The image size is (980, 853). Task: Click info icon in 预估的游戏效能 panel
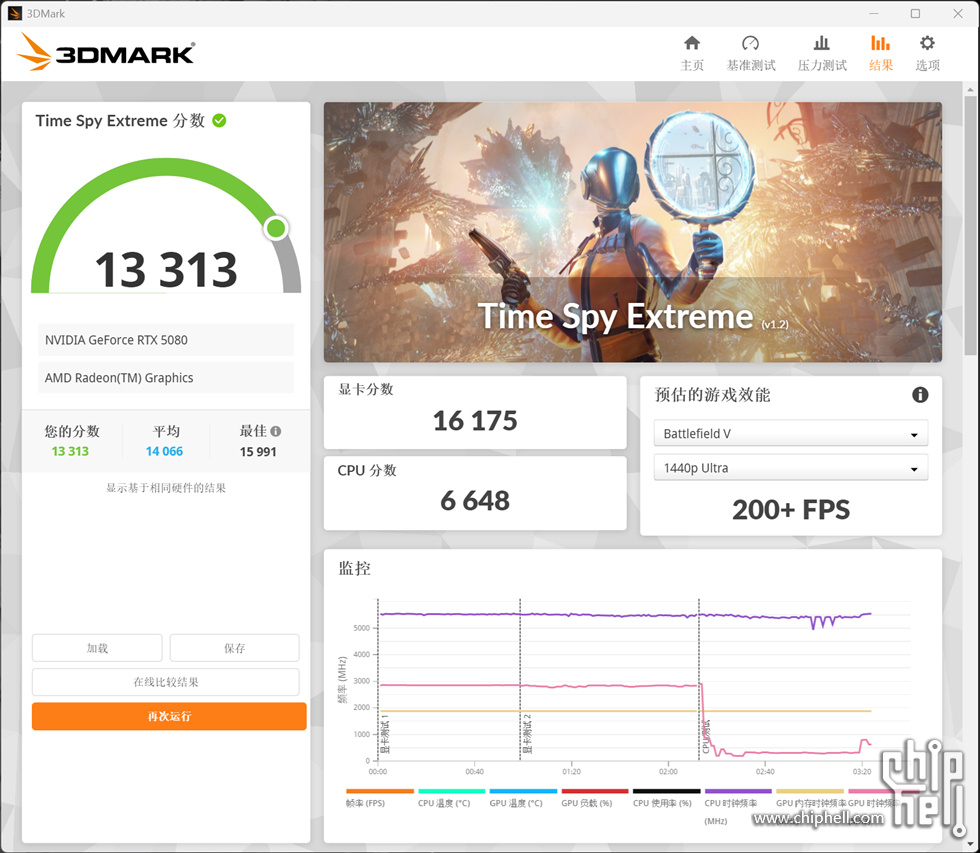click(x=920, y=395)
